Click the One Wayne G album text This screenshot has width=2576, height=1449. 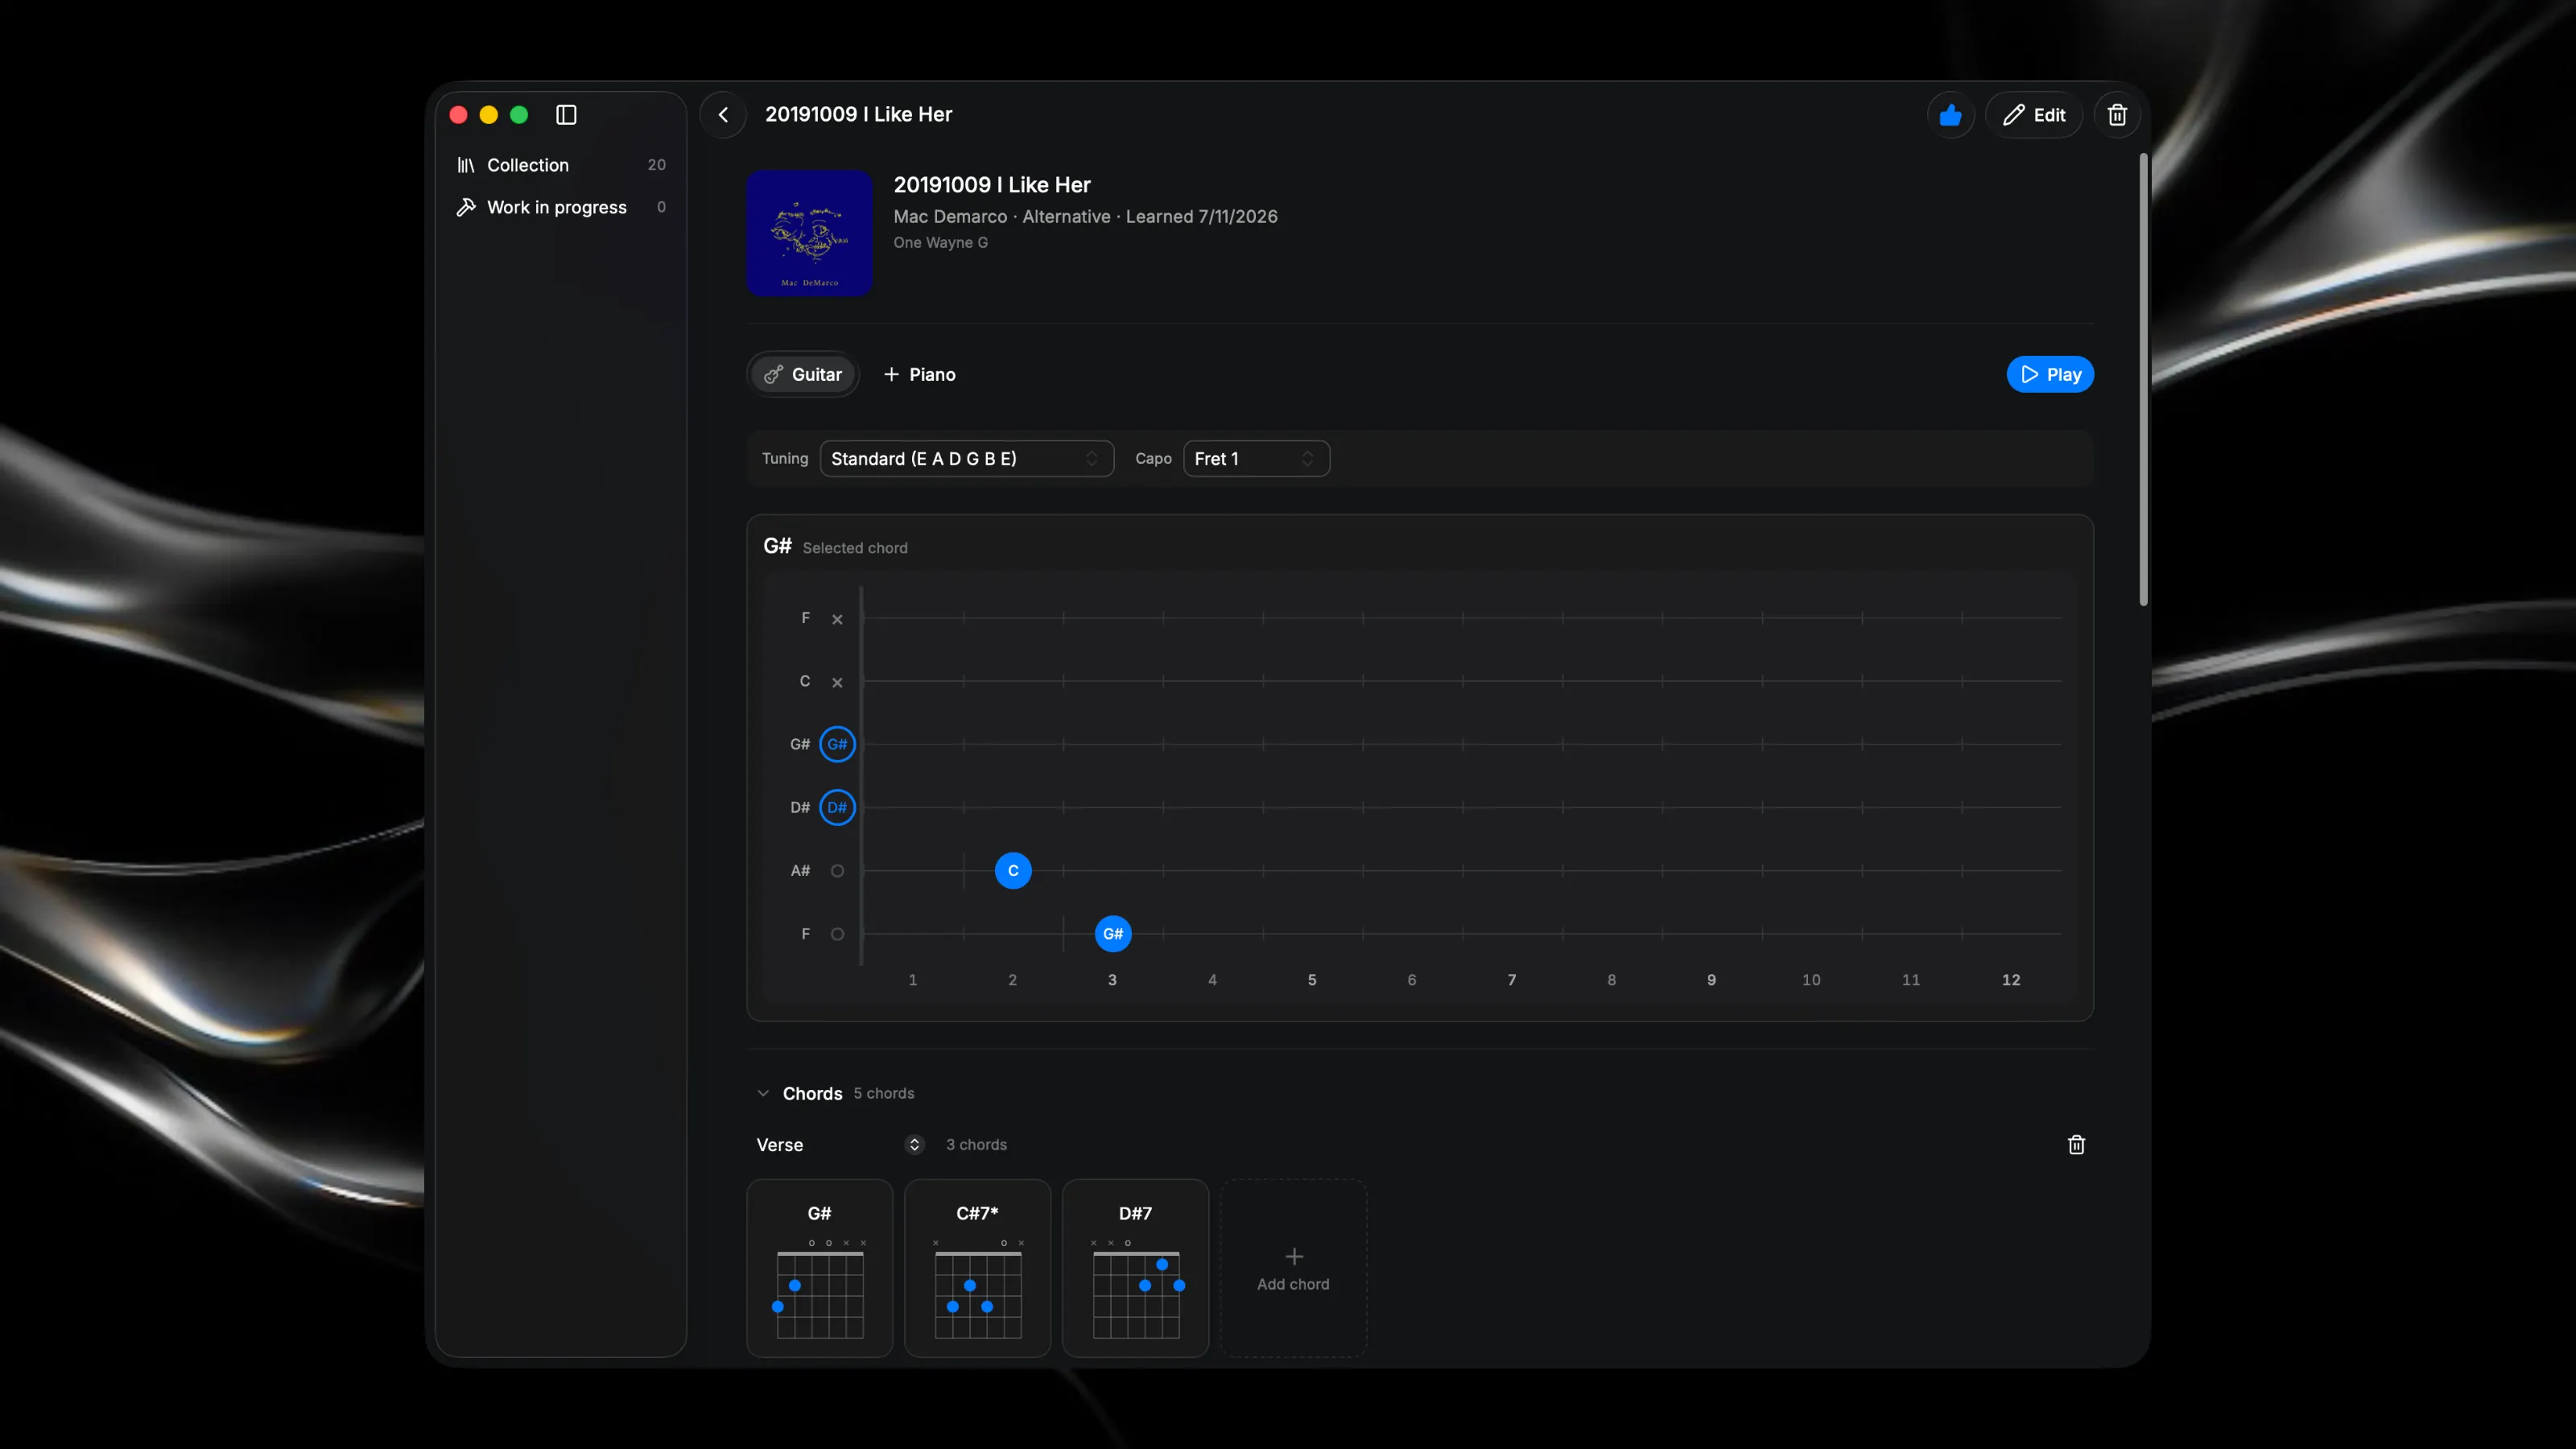(940, 243)
